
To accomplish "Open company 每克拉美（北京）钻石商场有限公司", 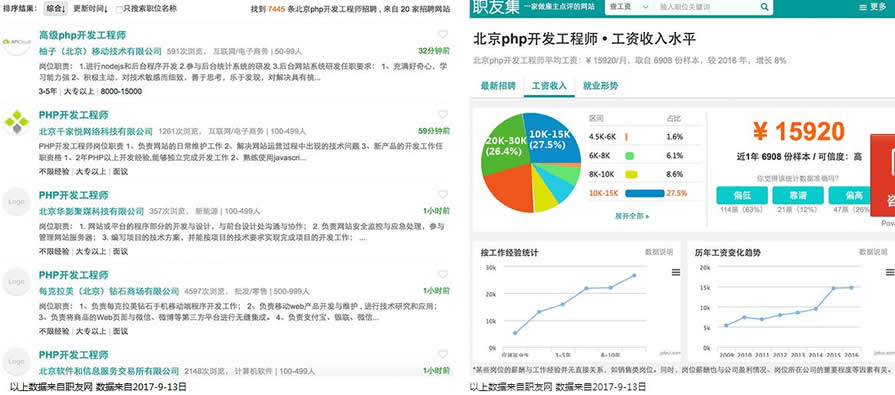I will tap(109, 291).
